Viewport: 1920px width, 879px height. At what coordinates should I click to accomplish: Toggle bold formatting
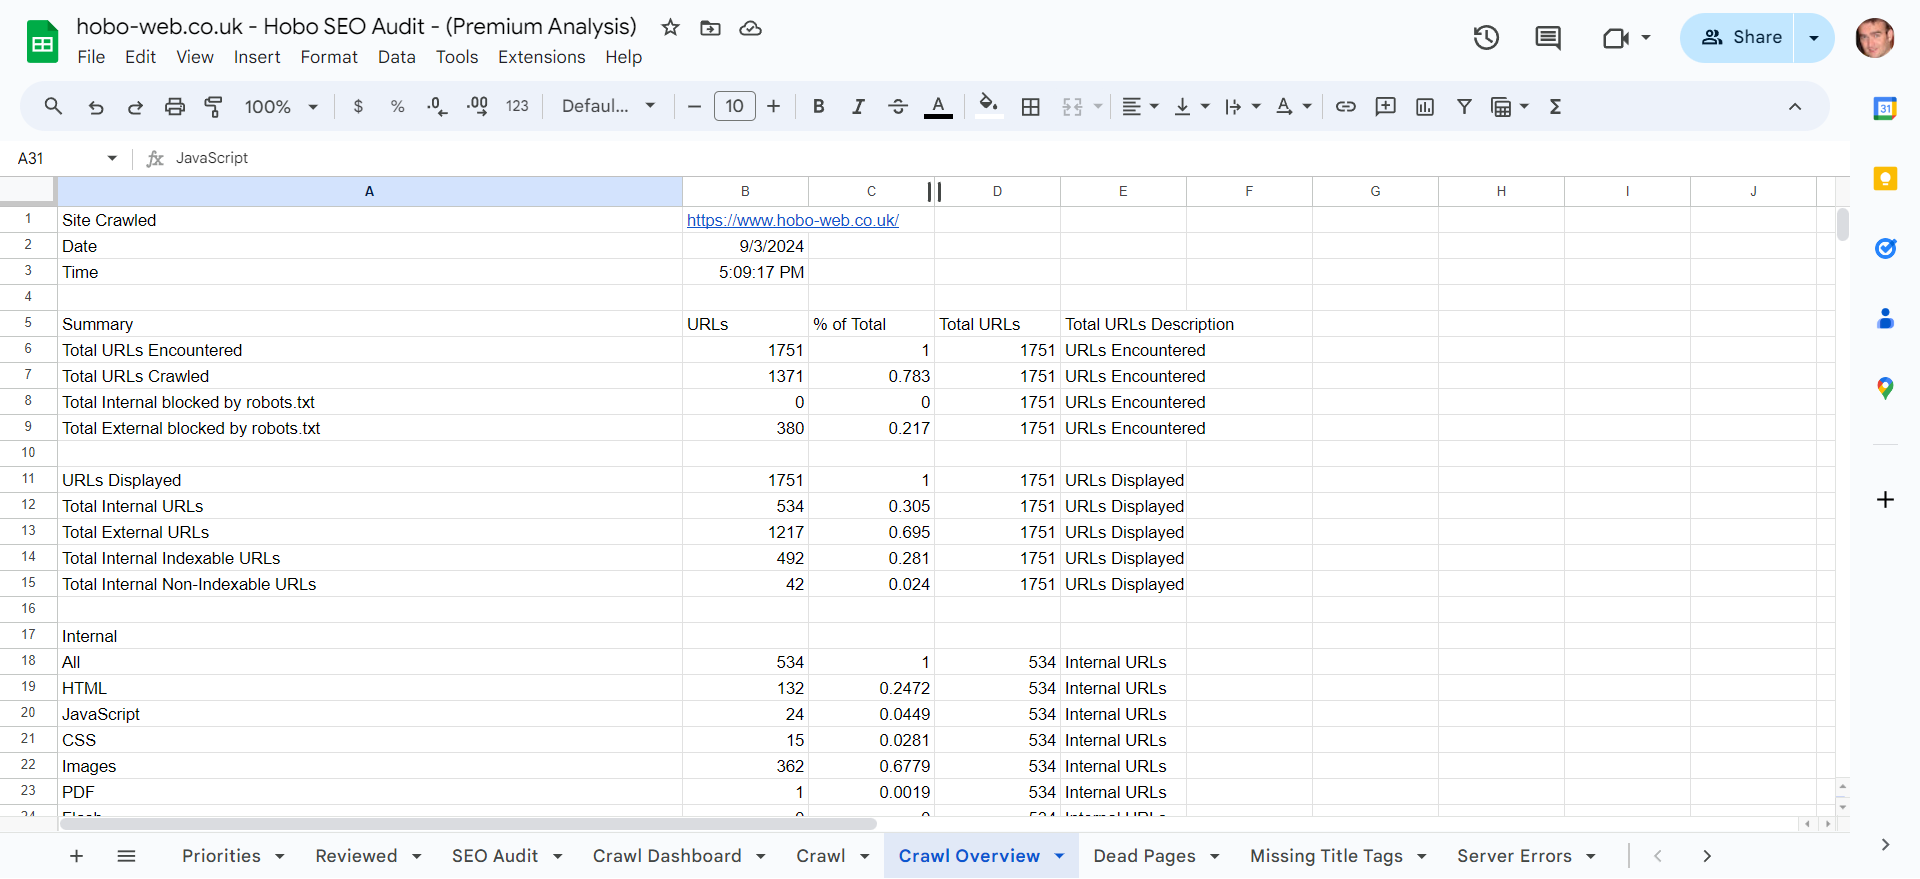coord(819,106)
